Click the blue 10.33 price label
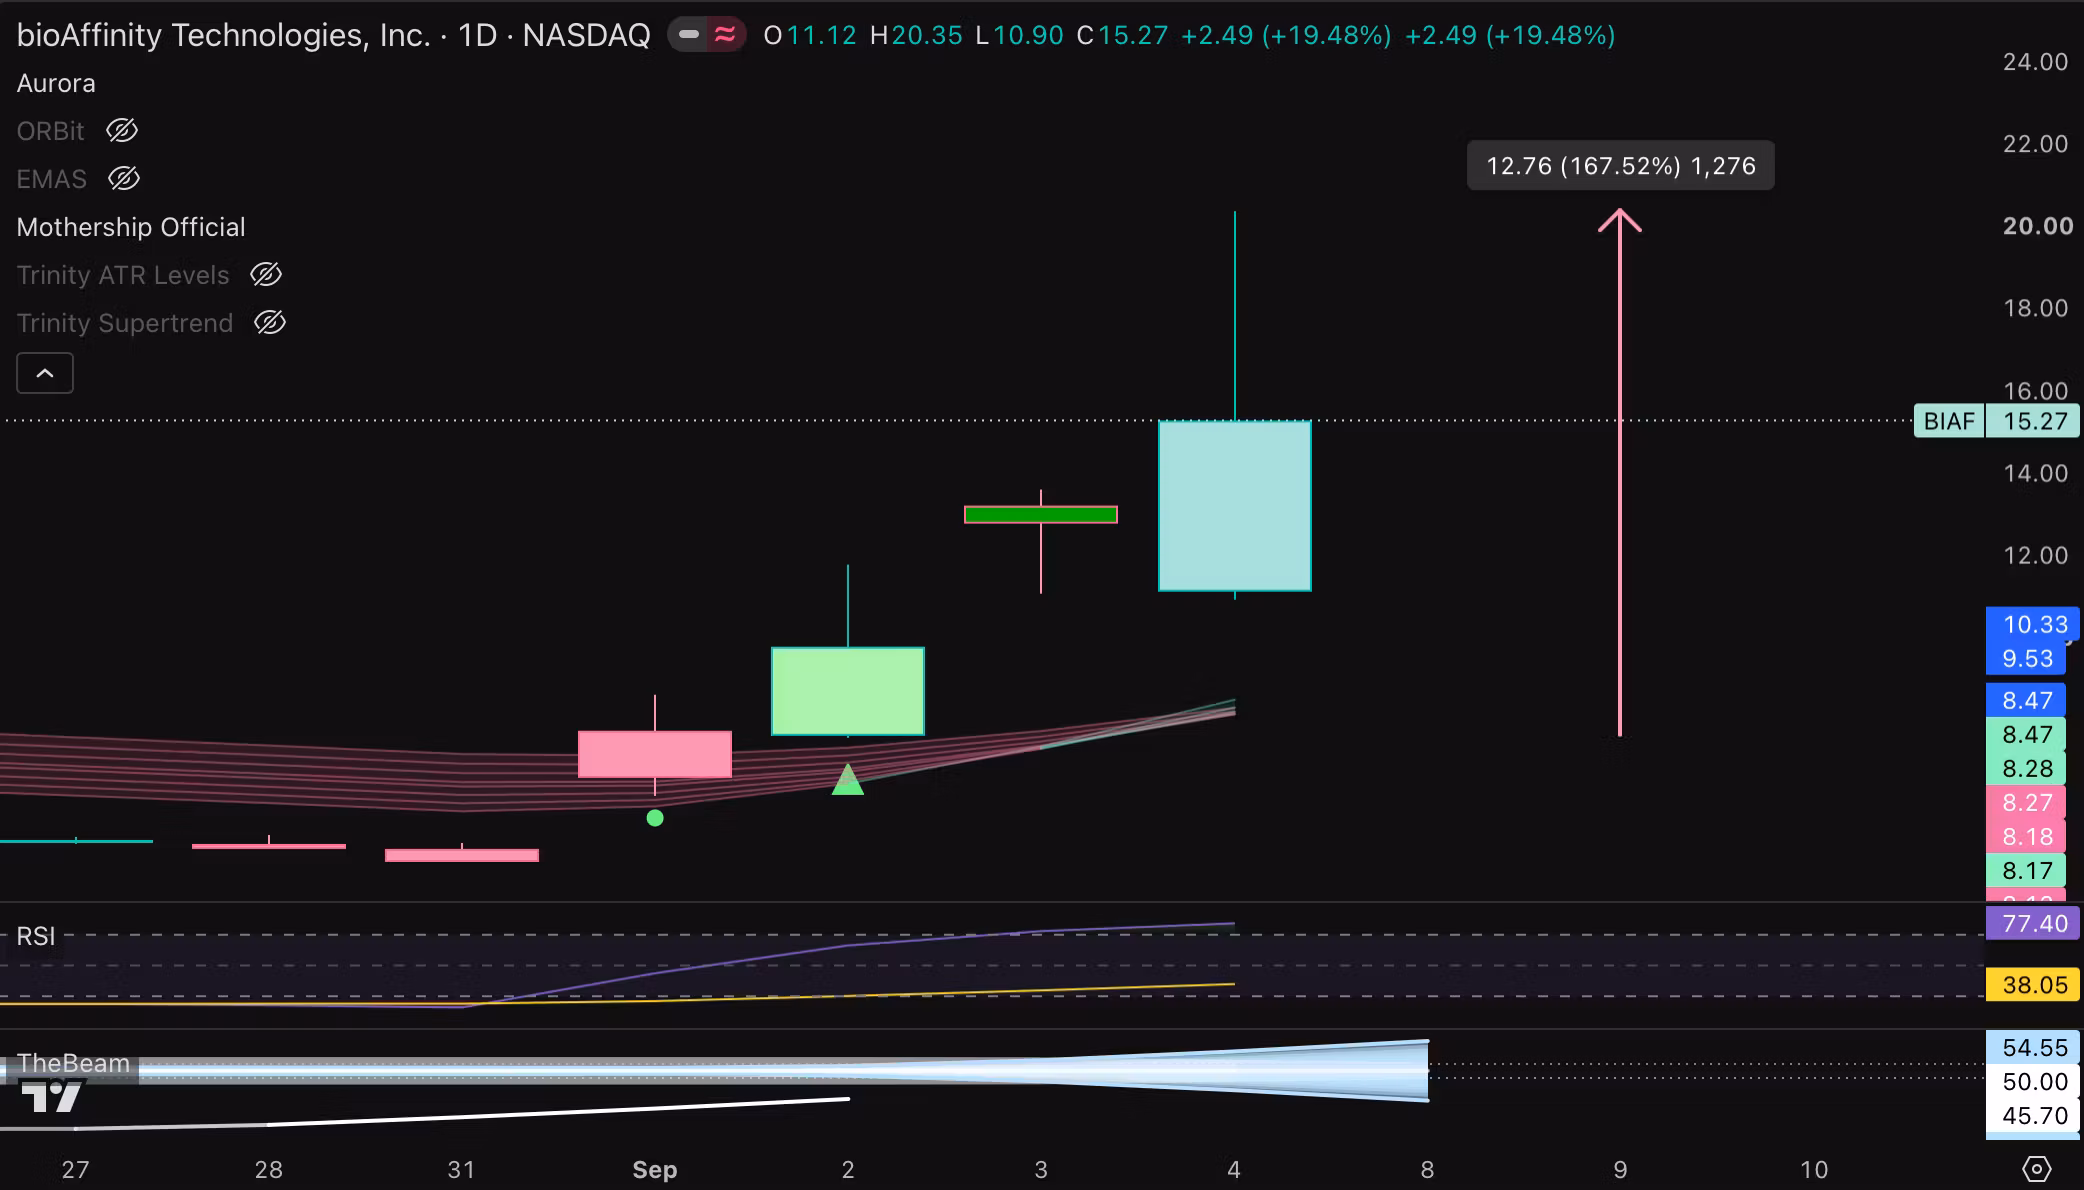 click(2033, 624)
